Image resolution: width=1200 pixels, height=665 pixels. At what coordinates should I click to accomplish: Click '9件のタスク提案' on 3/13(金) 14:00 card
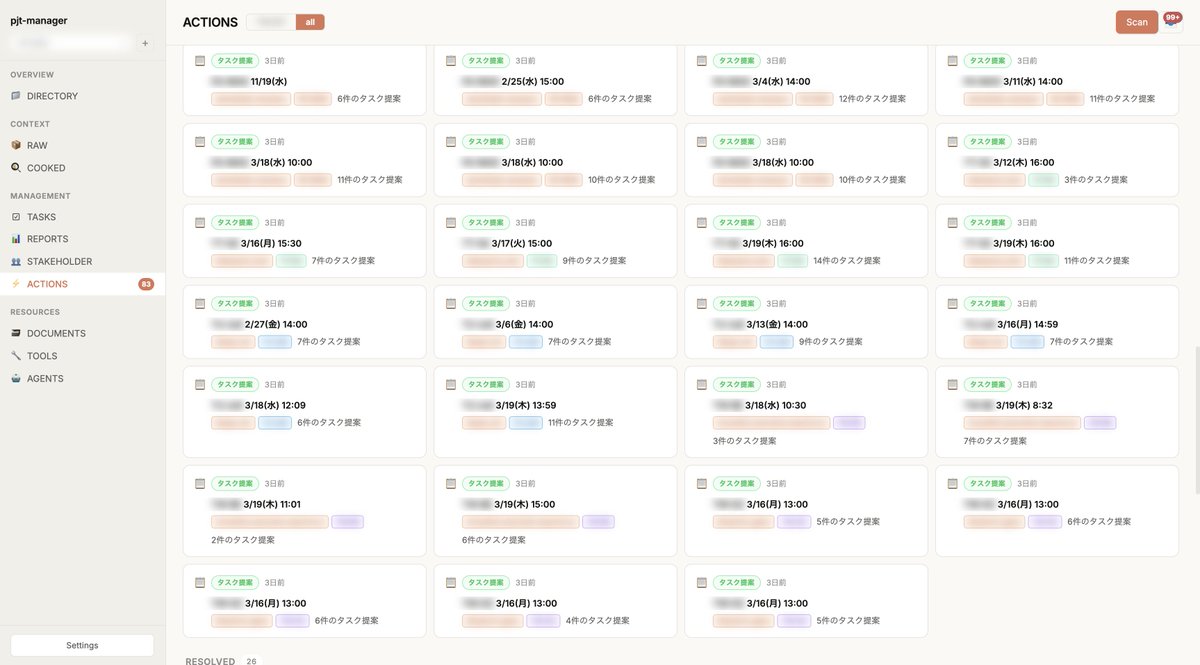click(831, 342)
